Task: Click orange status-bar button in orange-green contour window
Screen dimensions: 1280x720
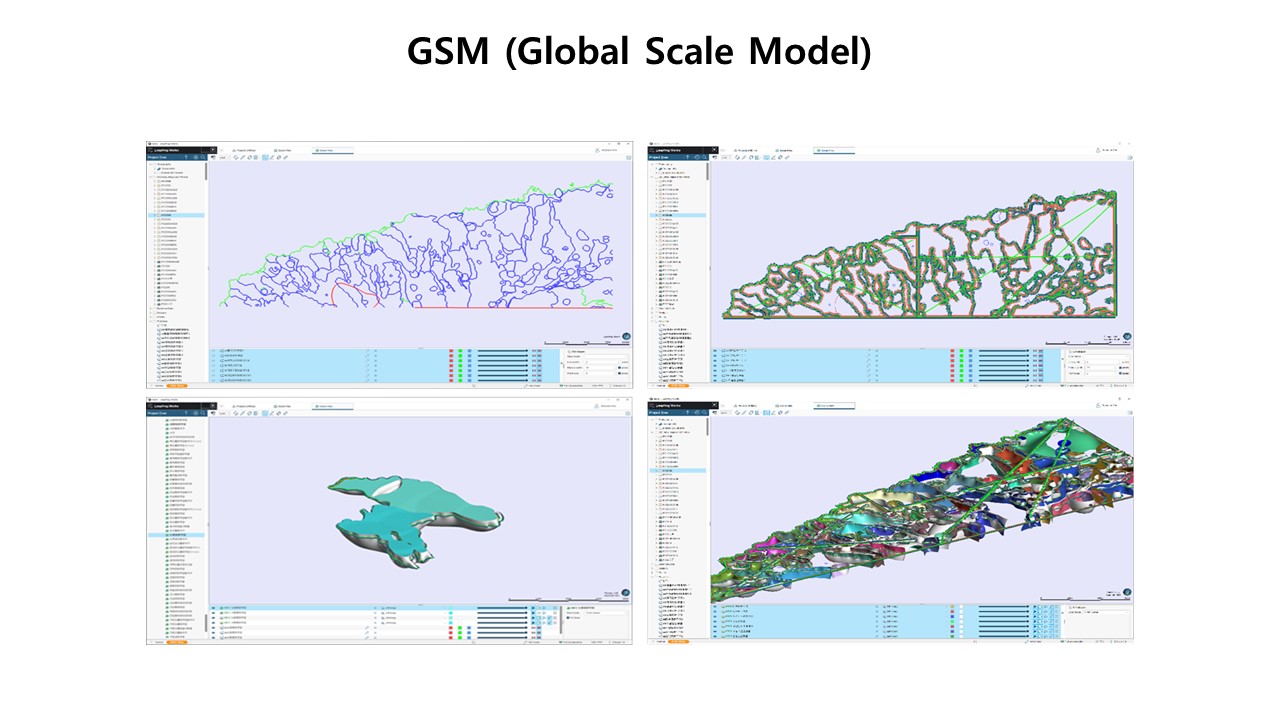Action: [678, 386]
